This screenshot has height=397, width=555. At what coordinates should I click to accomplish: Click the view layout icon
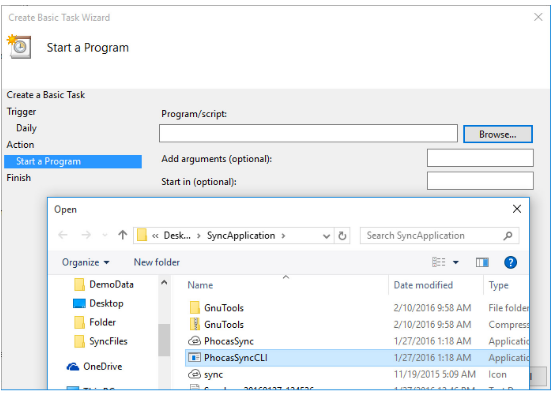[439, 262]
